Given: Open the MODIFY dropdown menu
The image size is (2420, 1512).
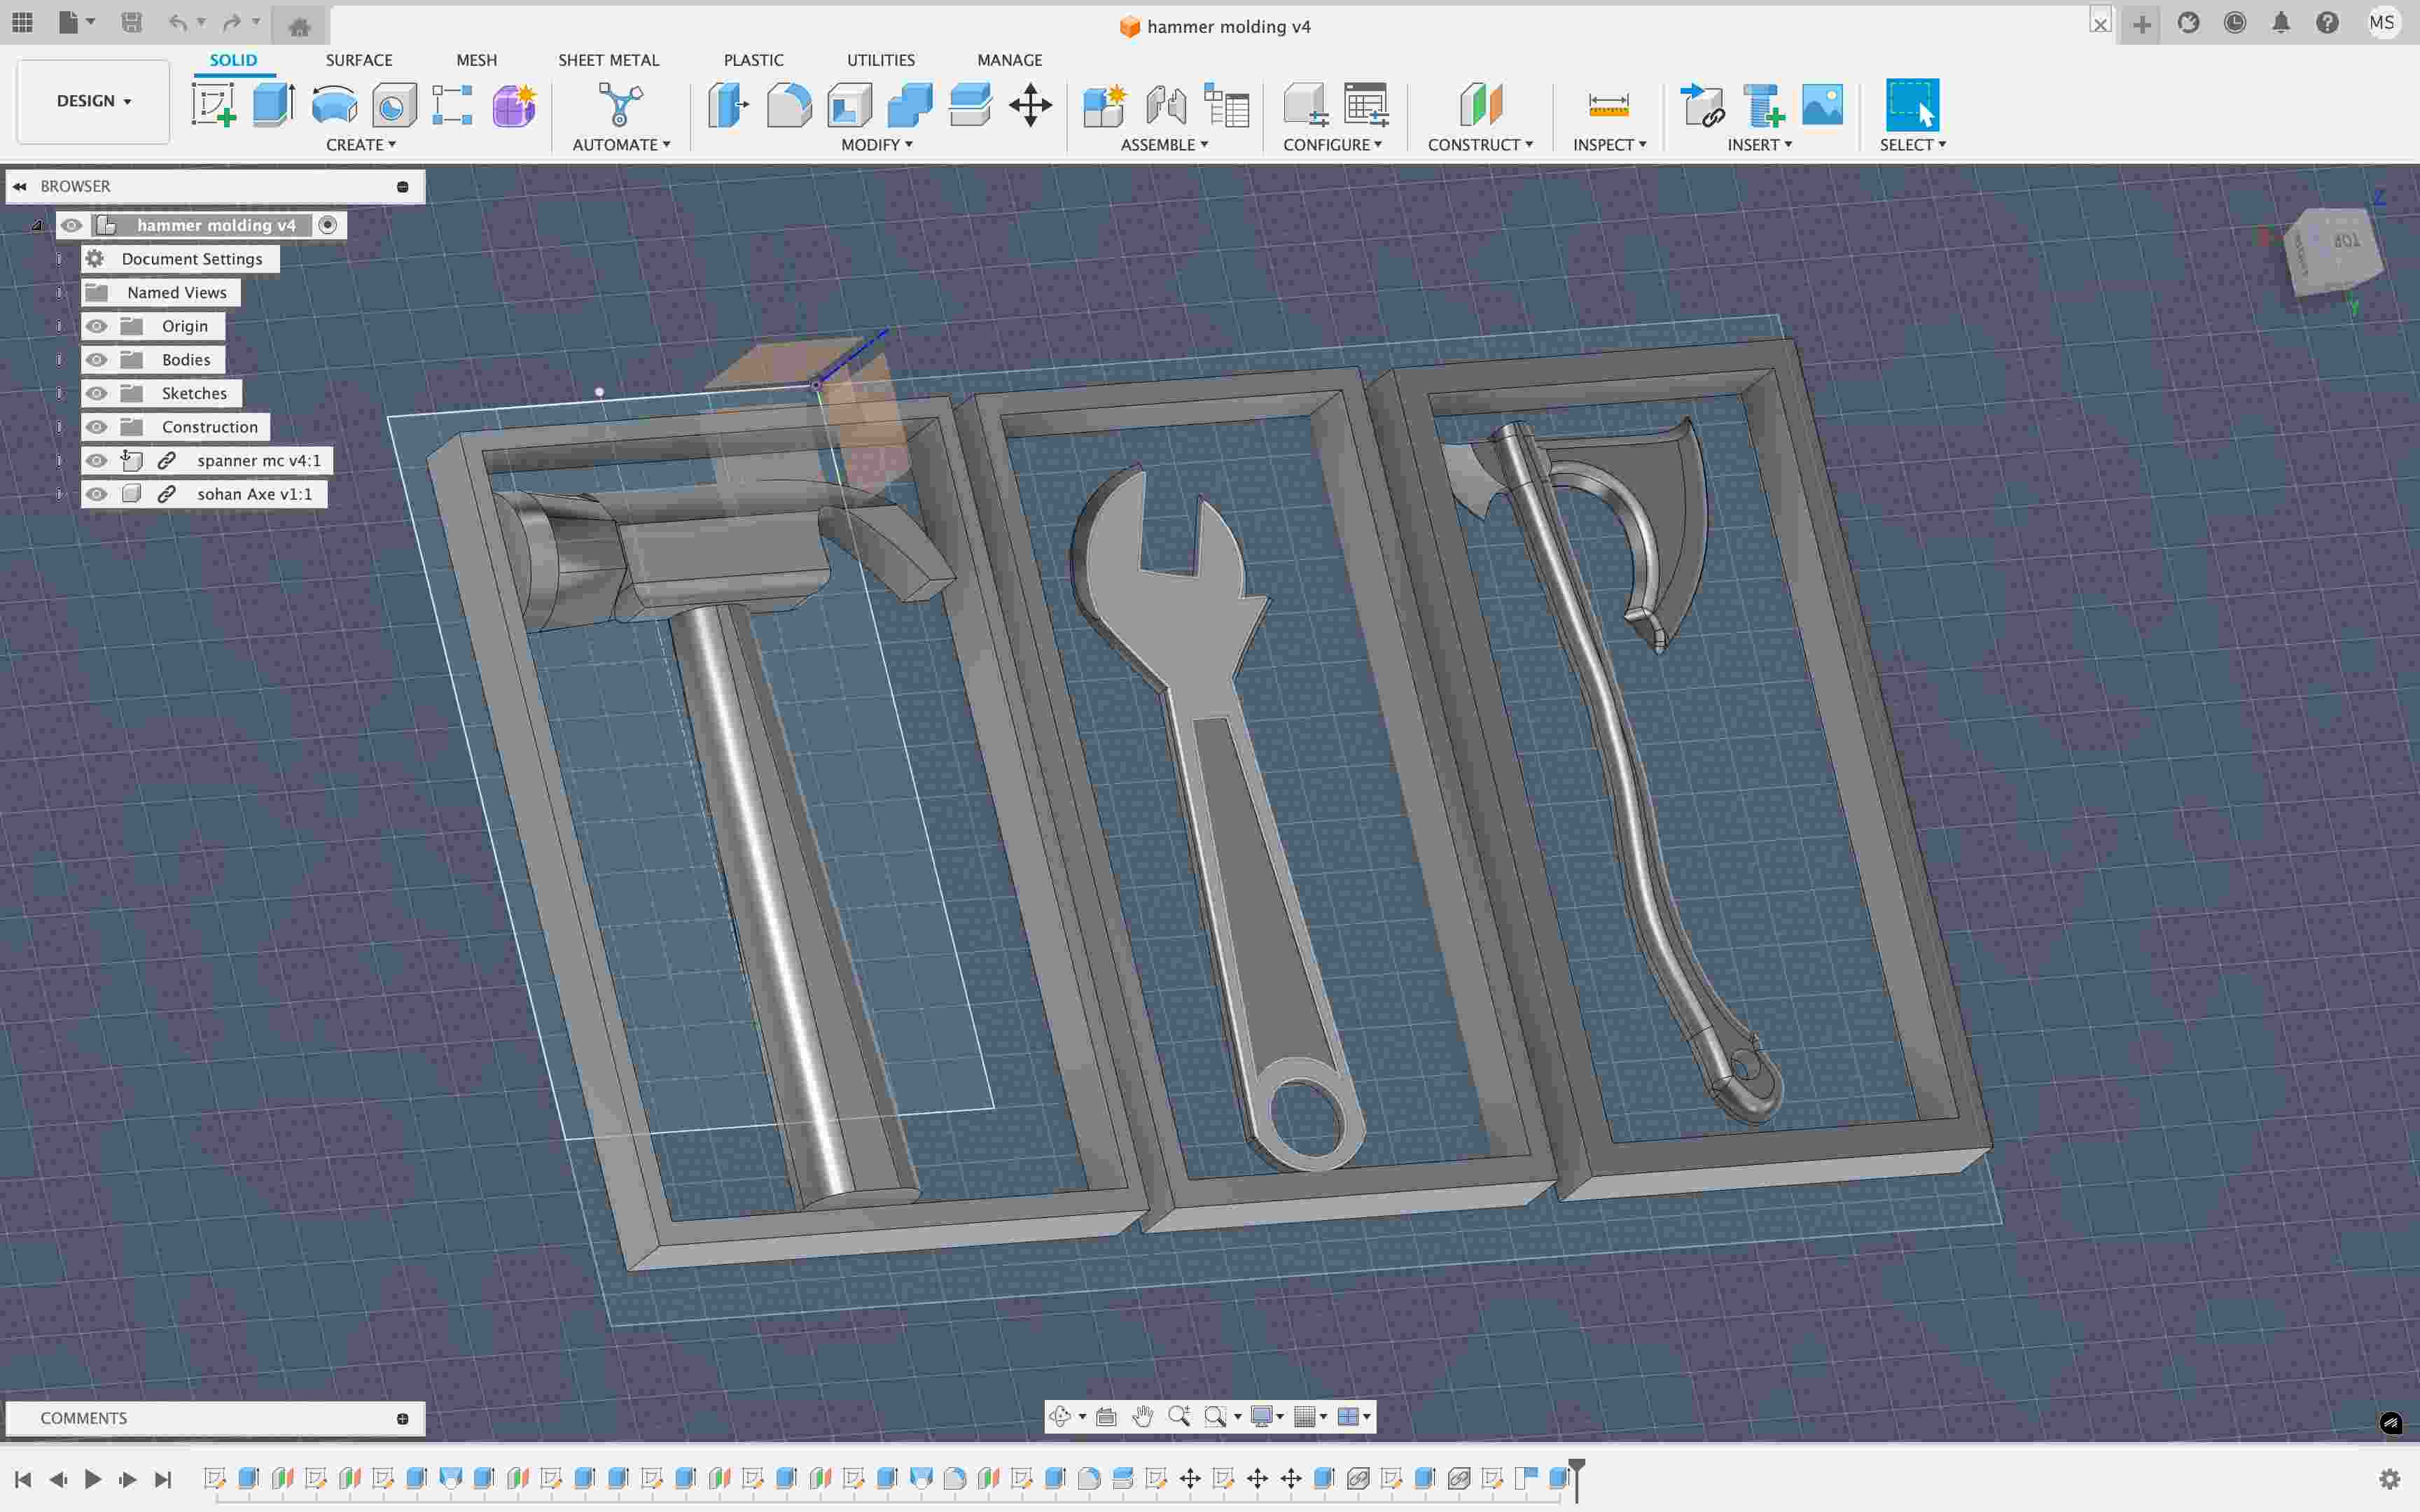Looking at the screenshot, I should [x=877, y=145].
